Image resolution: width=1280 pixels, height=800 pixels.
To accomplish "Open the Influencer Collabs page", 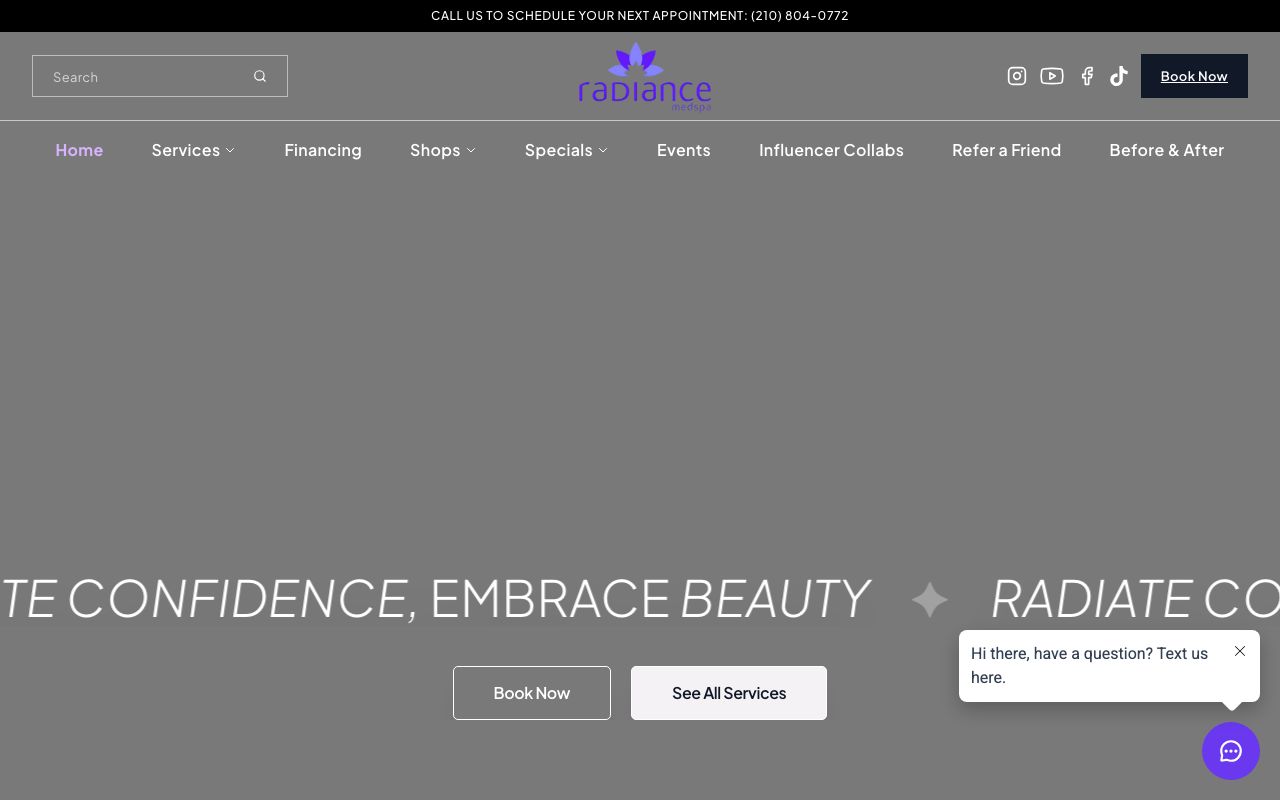I will tap(831, 150).
